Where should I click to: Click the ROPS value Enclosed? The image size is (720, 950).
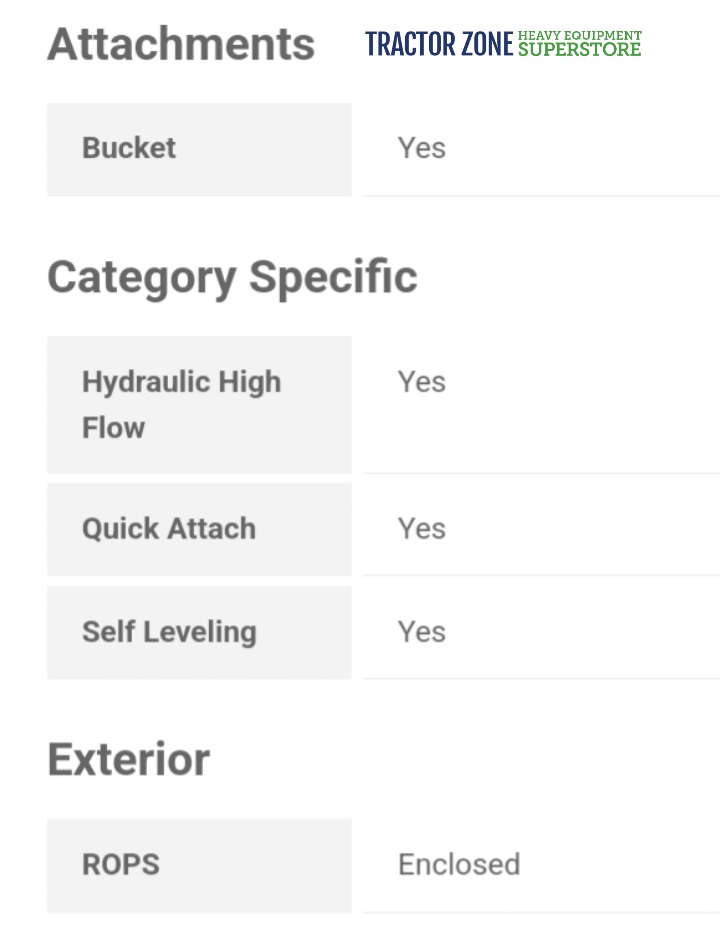point(459,865)
